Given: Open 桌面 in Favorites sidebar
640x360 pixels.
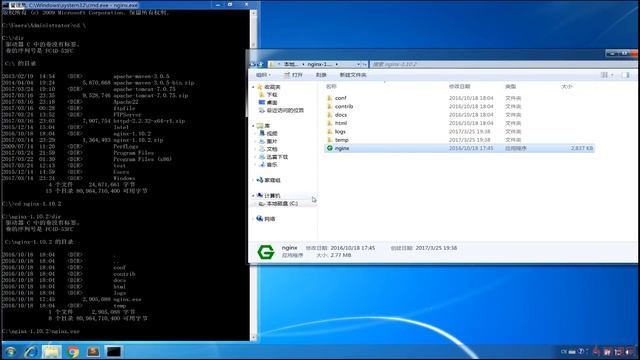Looking at the screenshot, I should (x=272, y=102).
